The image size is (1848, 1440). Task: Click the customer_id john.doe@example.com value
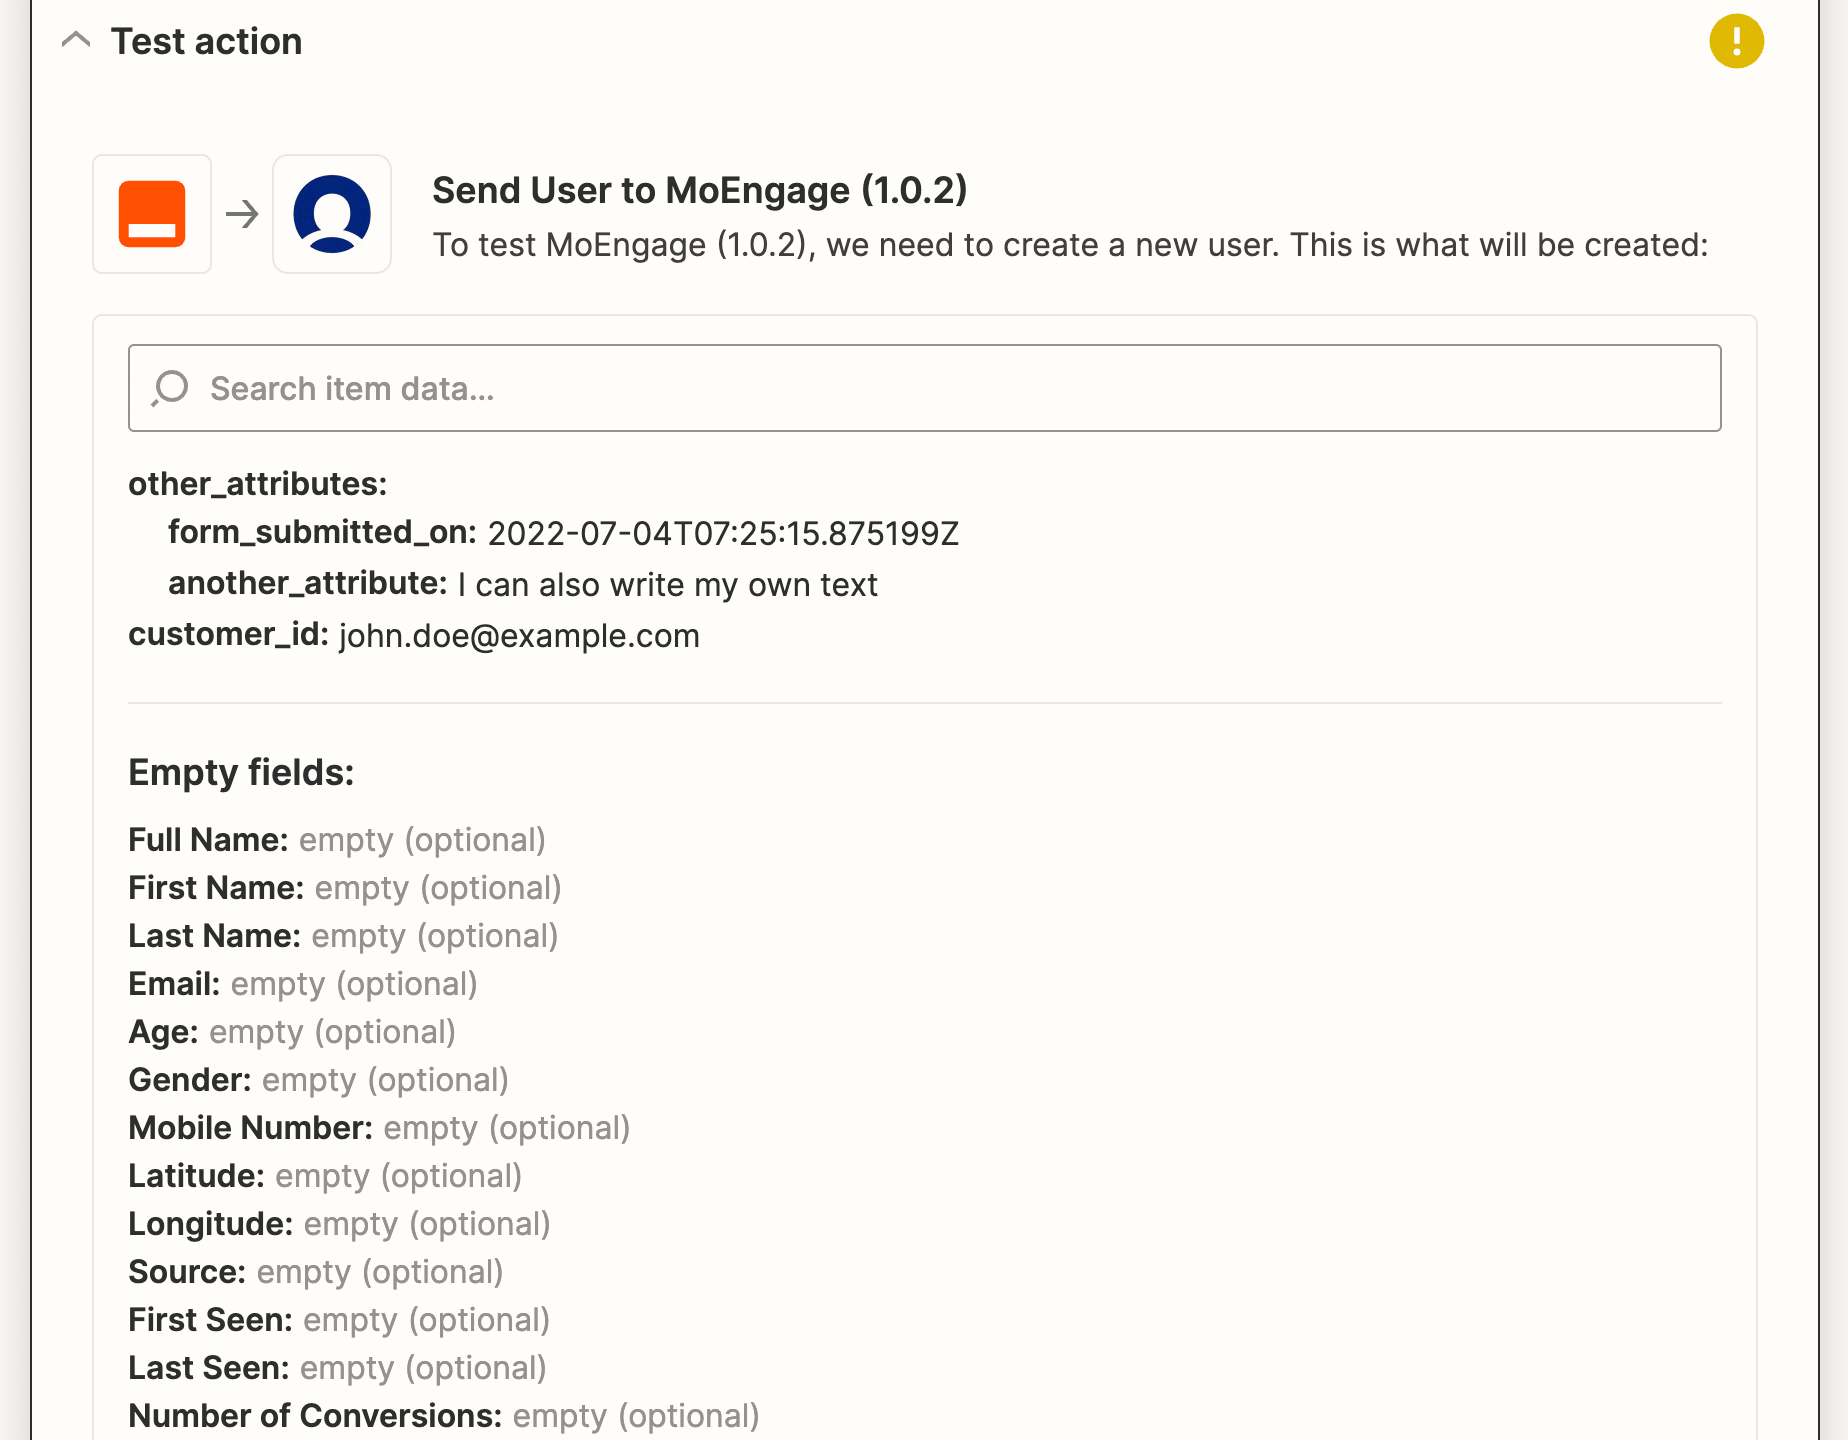point(519,635)
